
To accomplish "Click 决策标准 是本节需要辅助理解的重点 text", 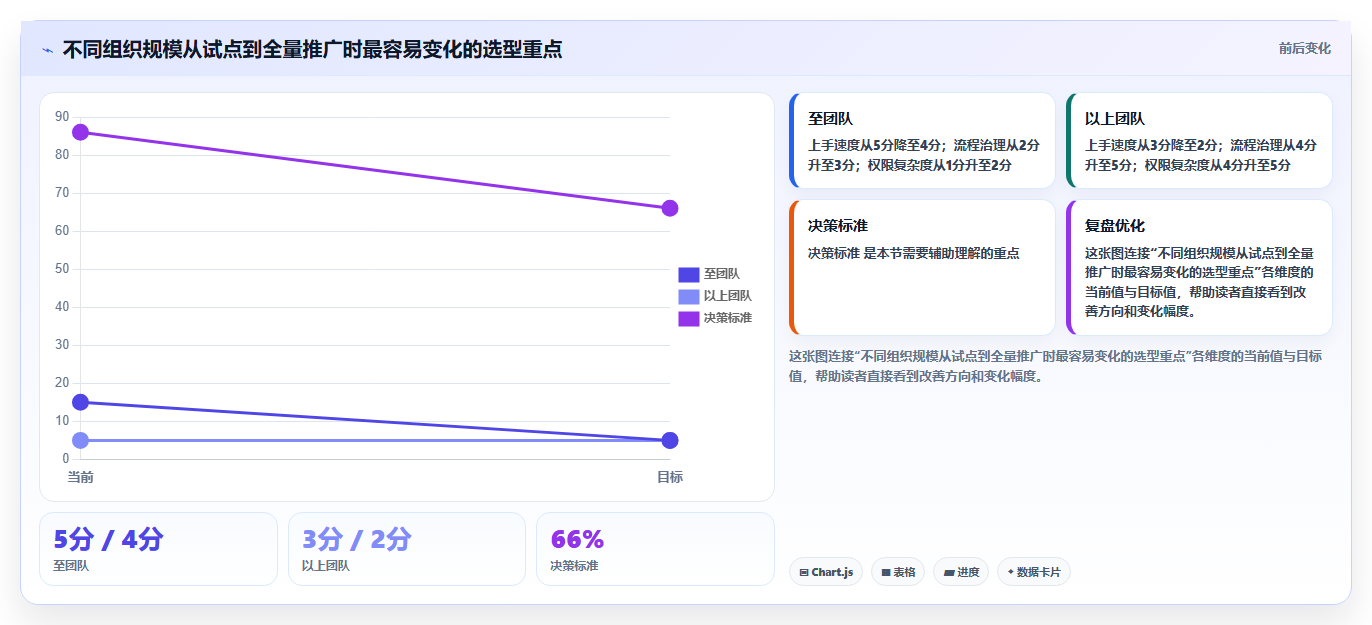I will point(914,253).
